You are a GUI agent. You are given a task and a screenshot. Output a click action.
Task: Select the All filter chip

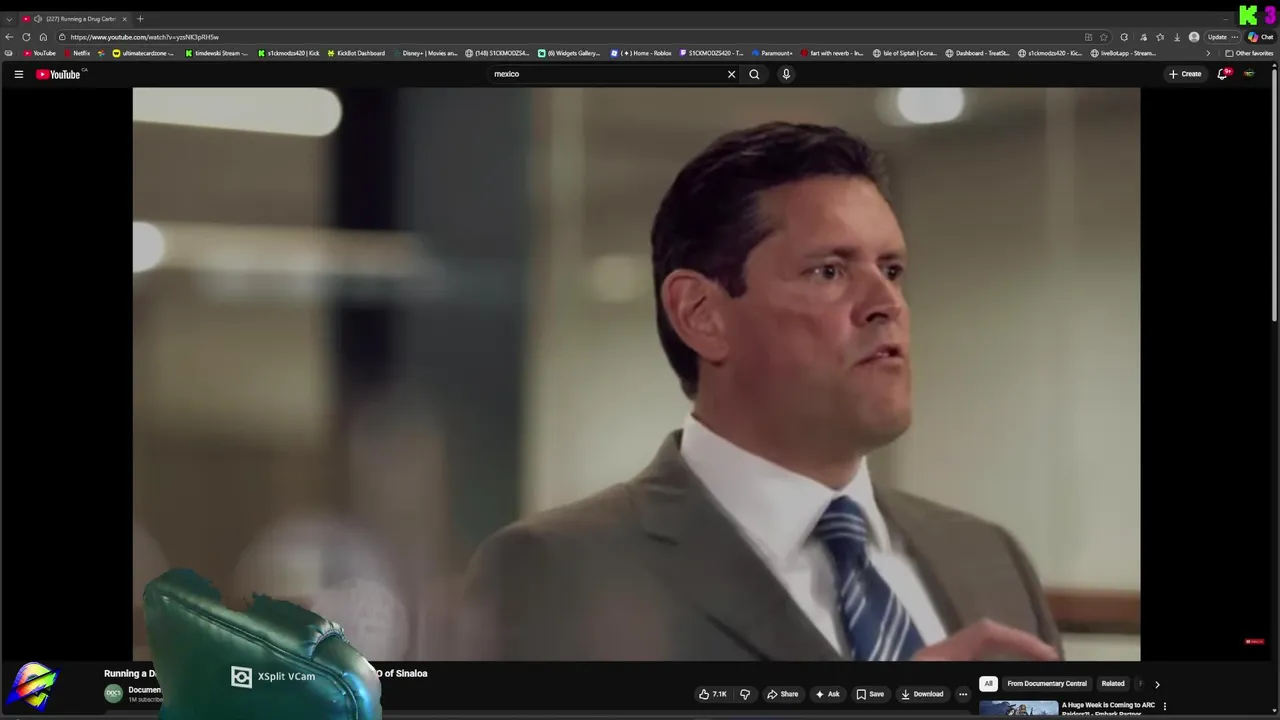988,684
